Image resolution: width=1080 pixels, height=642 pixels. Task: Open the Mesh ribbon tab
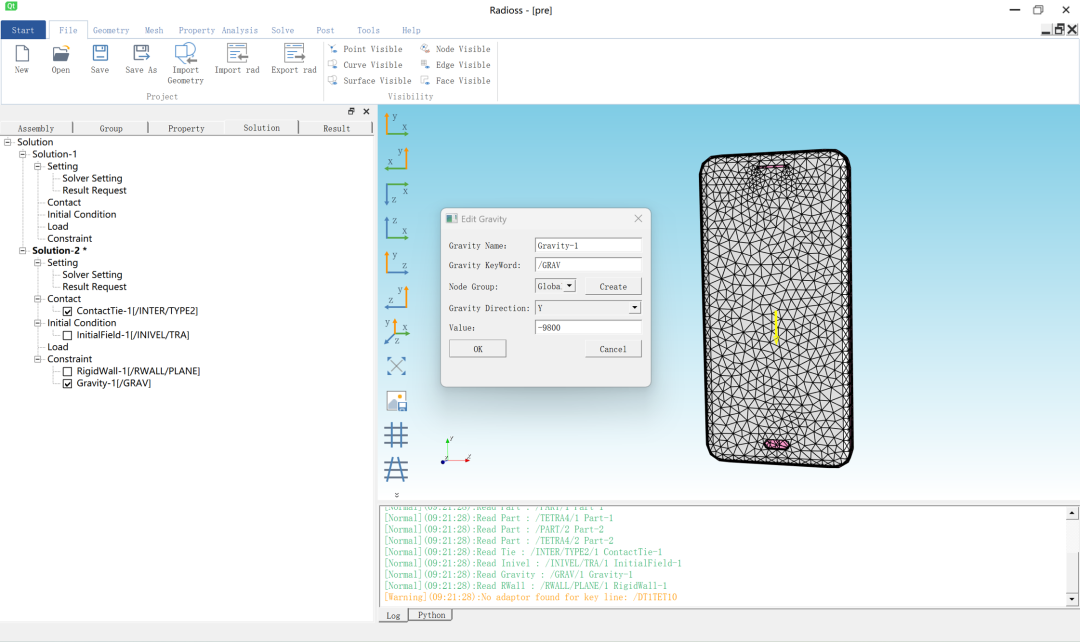click(154, 30)
